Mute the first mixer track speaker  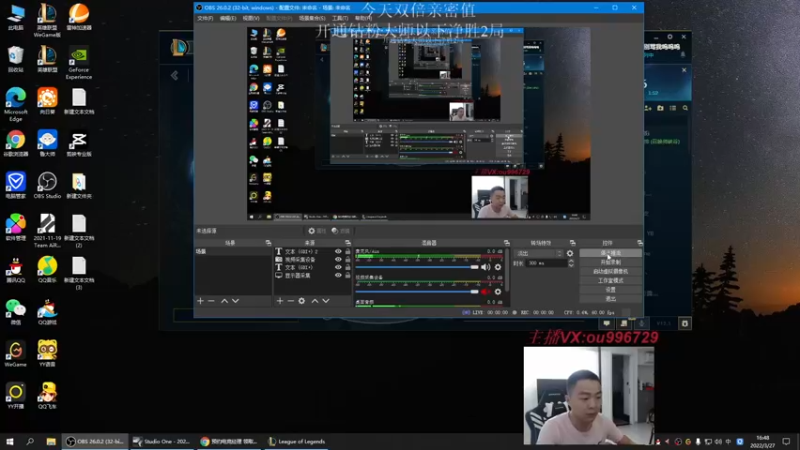click(x=485, y=267)
